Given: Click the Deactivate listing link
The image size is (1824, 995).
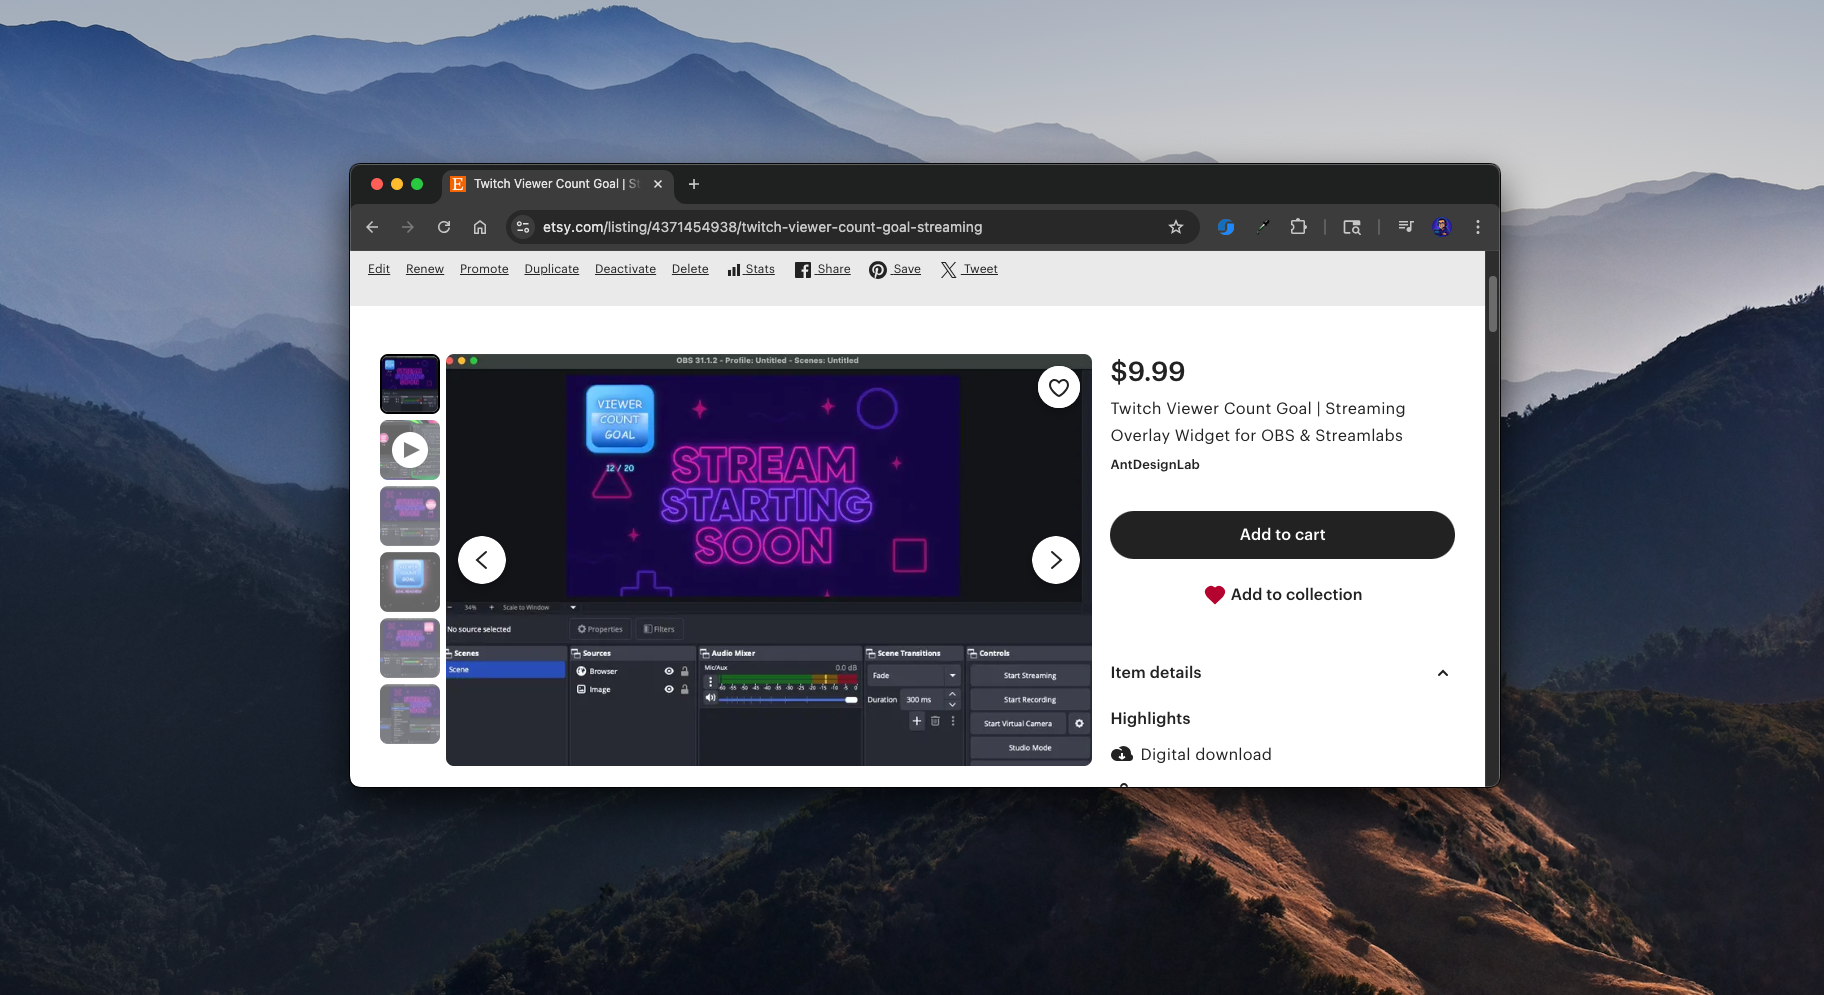Looking at the screenshot, I should point(626,269).
